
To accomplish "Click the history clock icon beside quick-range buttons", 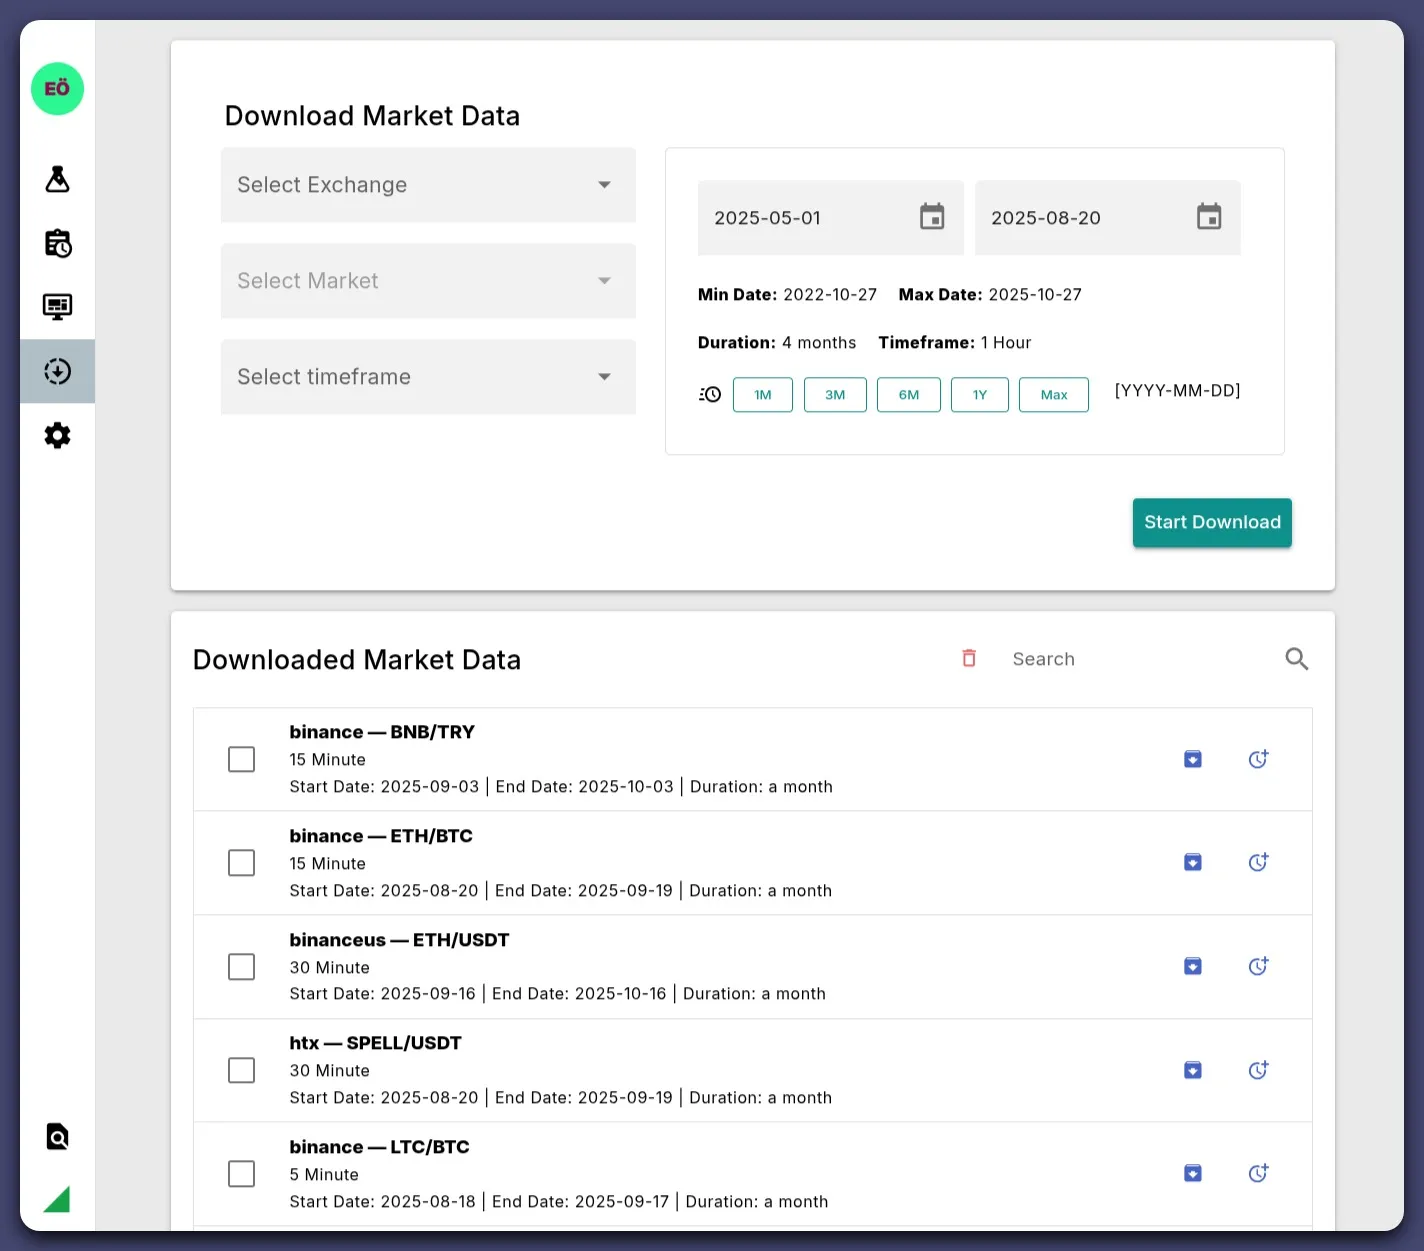I will tap(709, 394).
